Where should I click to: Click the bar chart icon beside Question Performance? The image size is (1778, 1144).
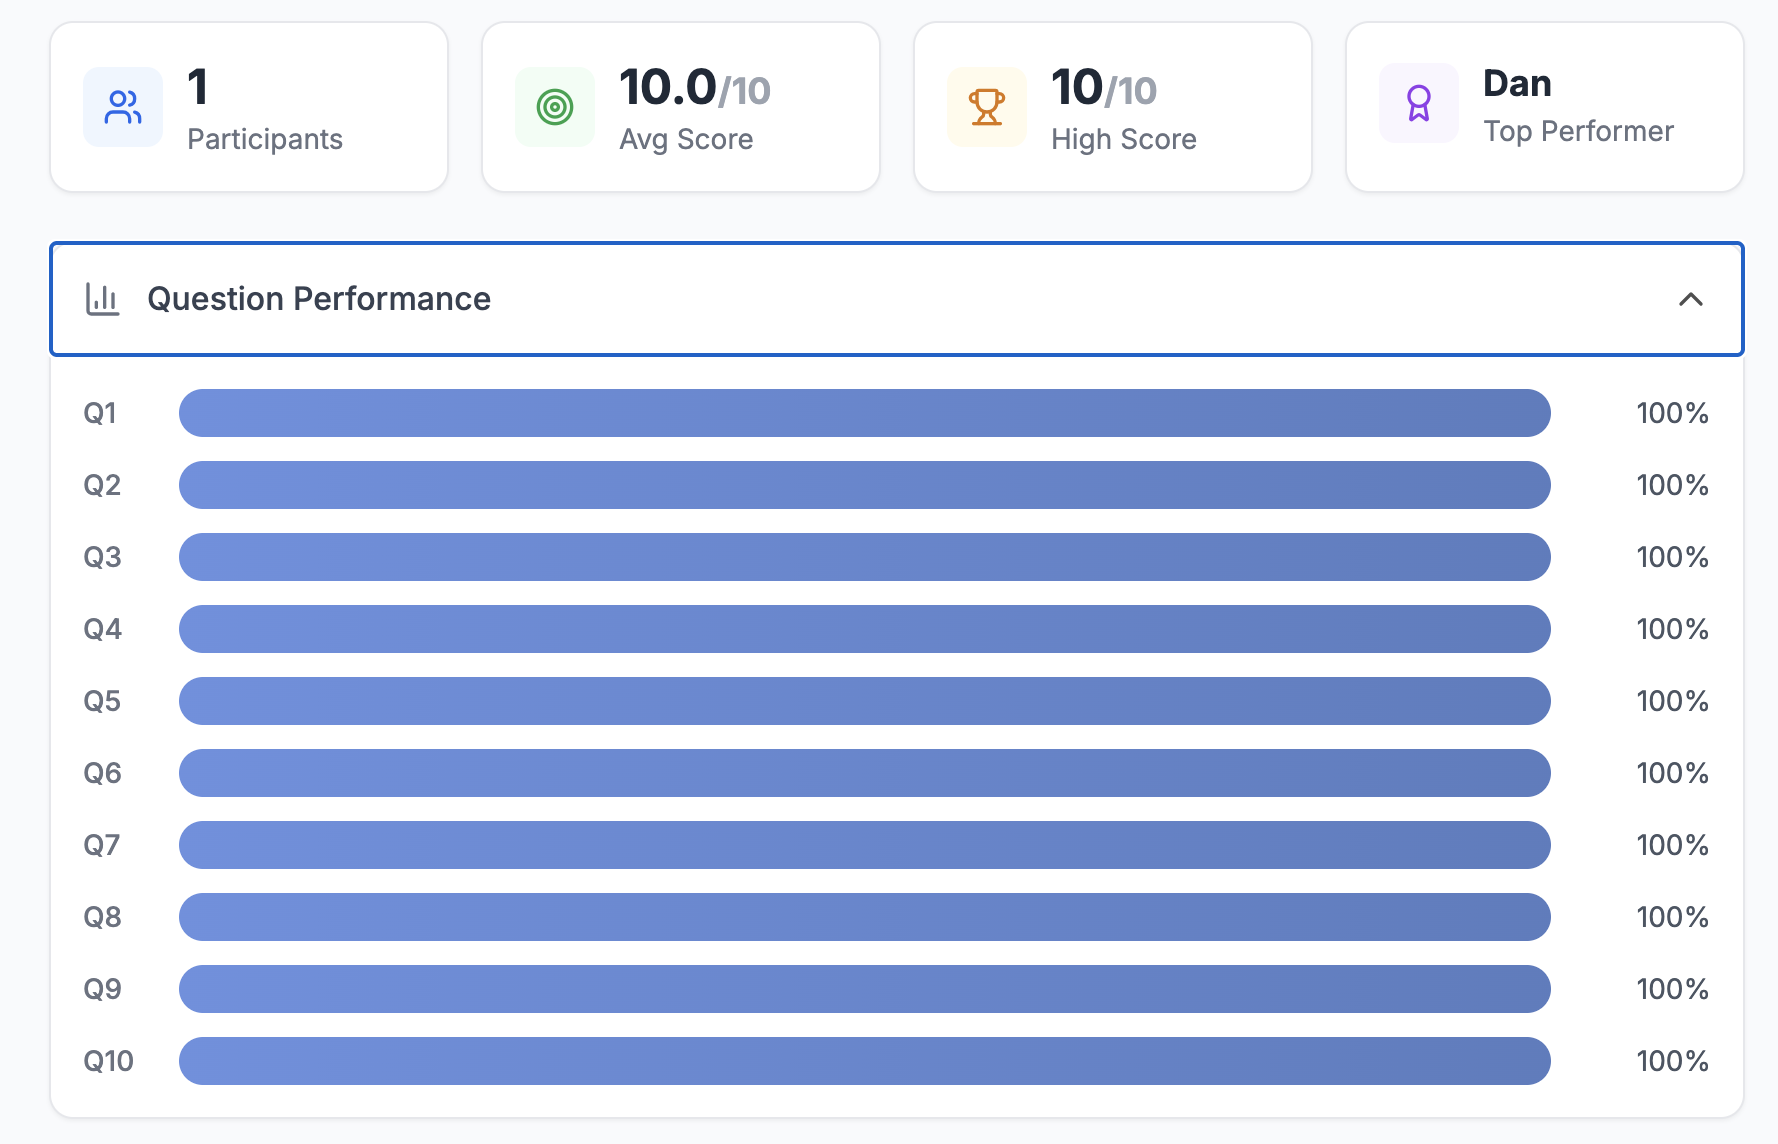click(102, 299)
